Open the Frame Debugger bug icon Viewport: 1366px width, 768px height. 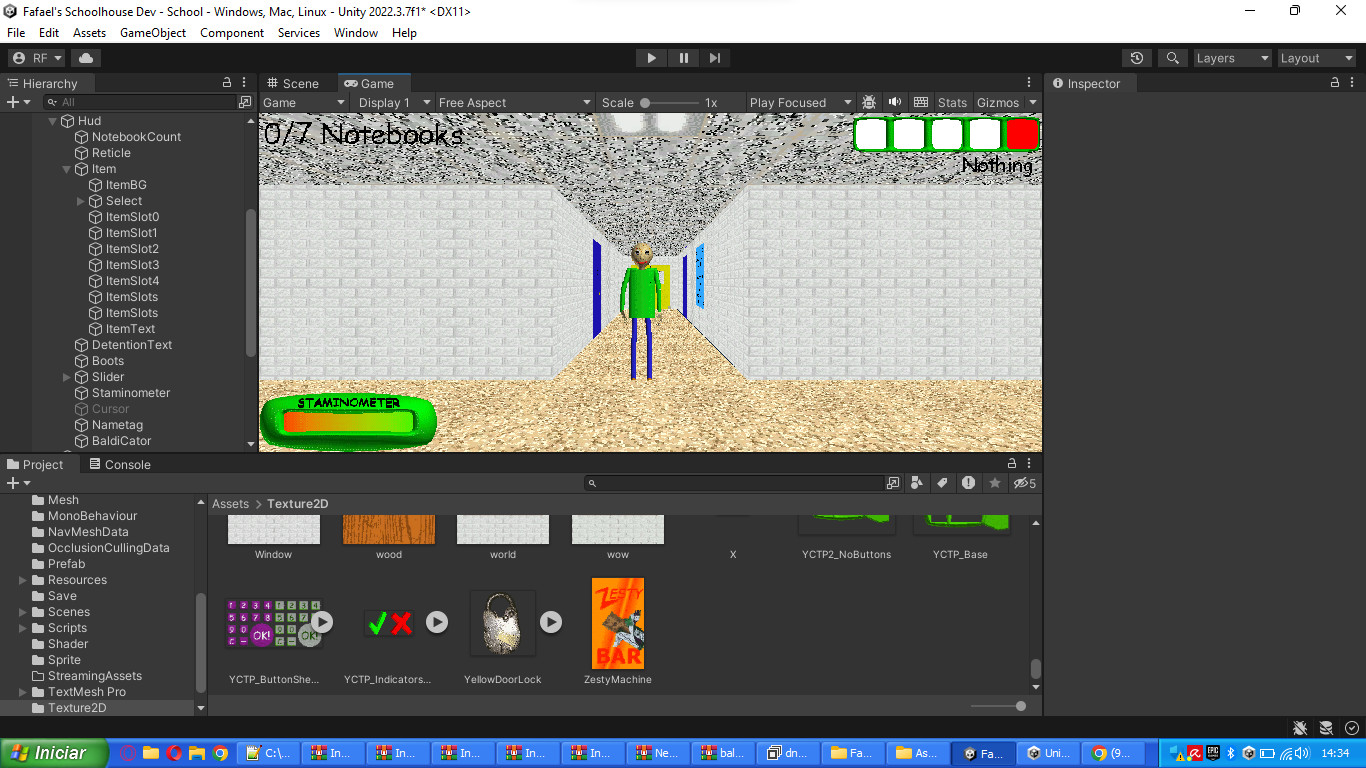click(869, 102)
